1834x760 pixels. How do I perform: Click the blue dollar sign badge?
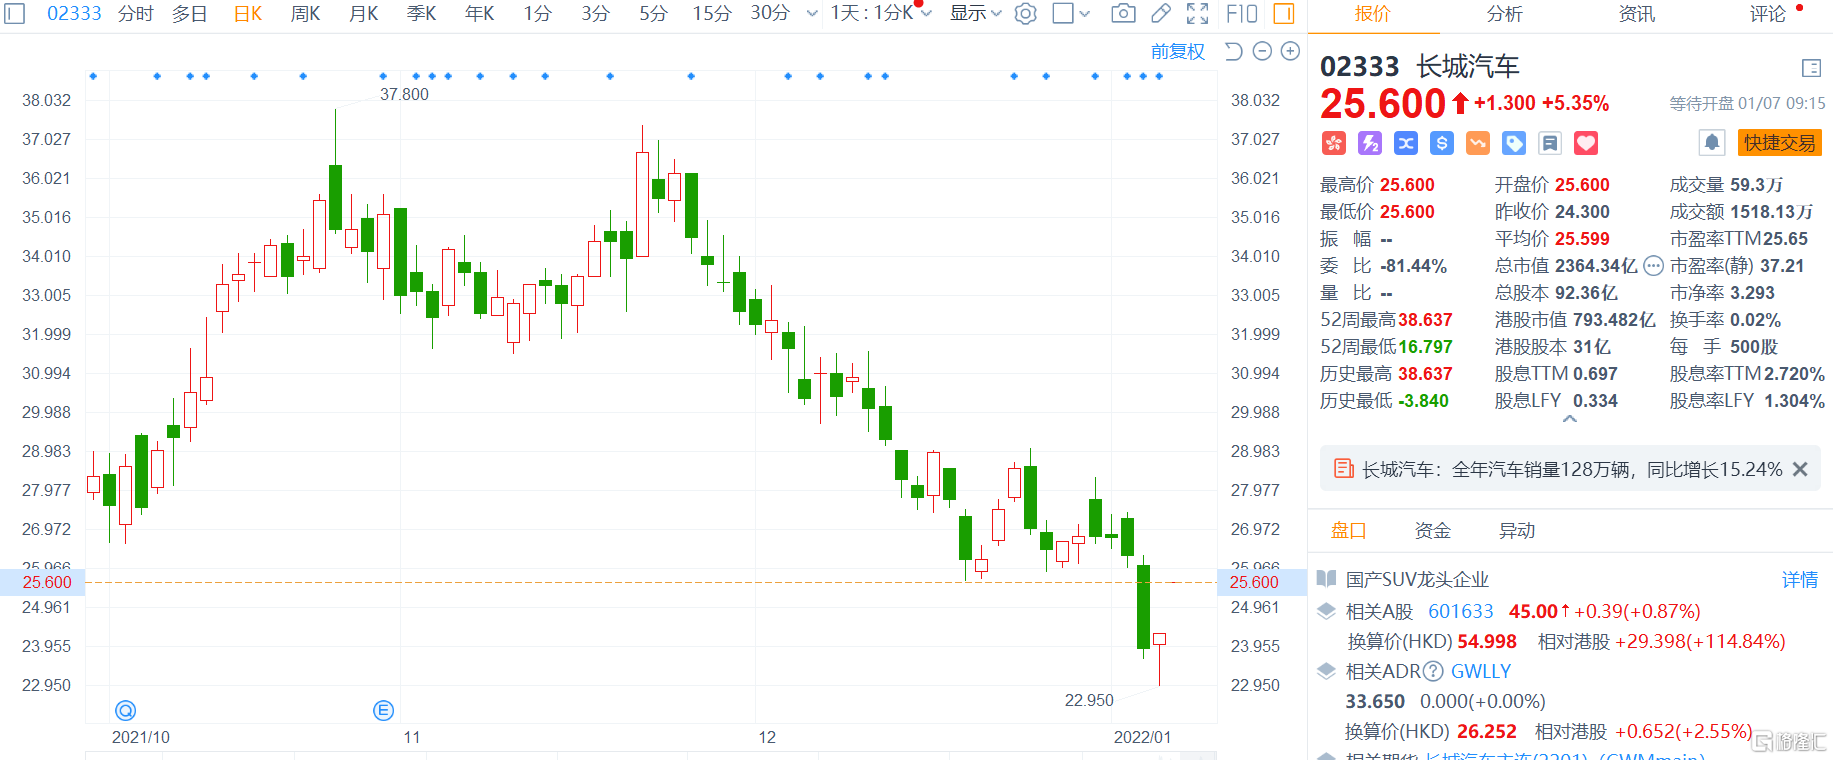click(1442, 143)
